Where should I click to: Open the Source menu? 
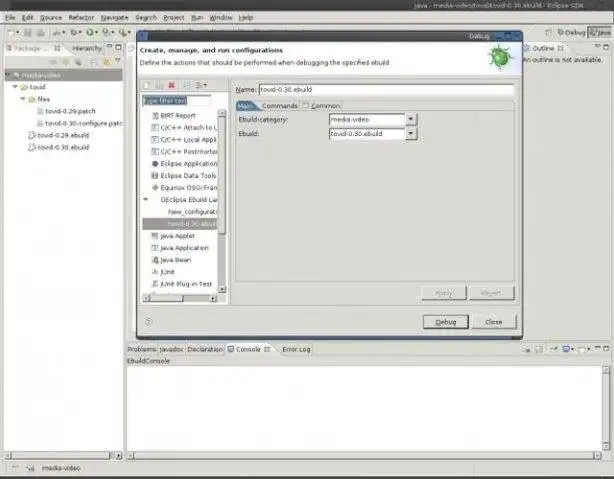[x=51, y=18]
